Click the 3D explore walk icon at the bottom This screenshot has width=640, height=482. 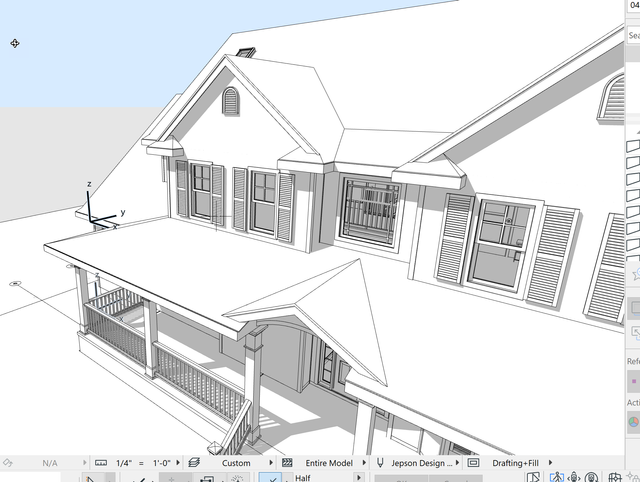coord(556,477)
